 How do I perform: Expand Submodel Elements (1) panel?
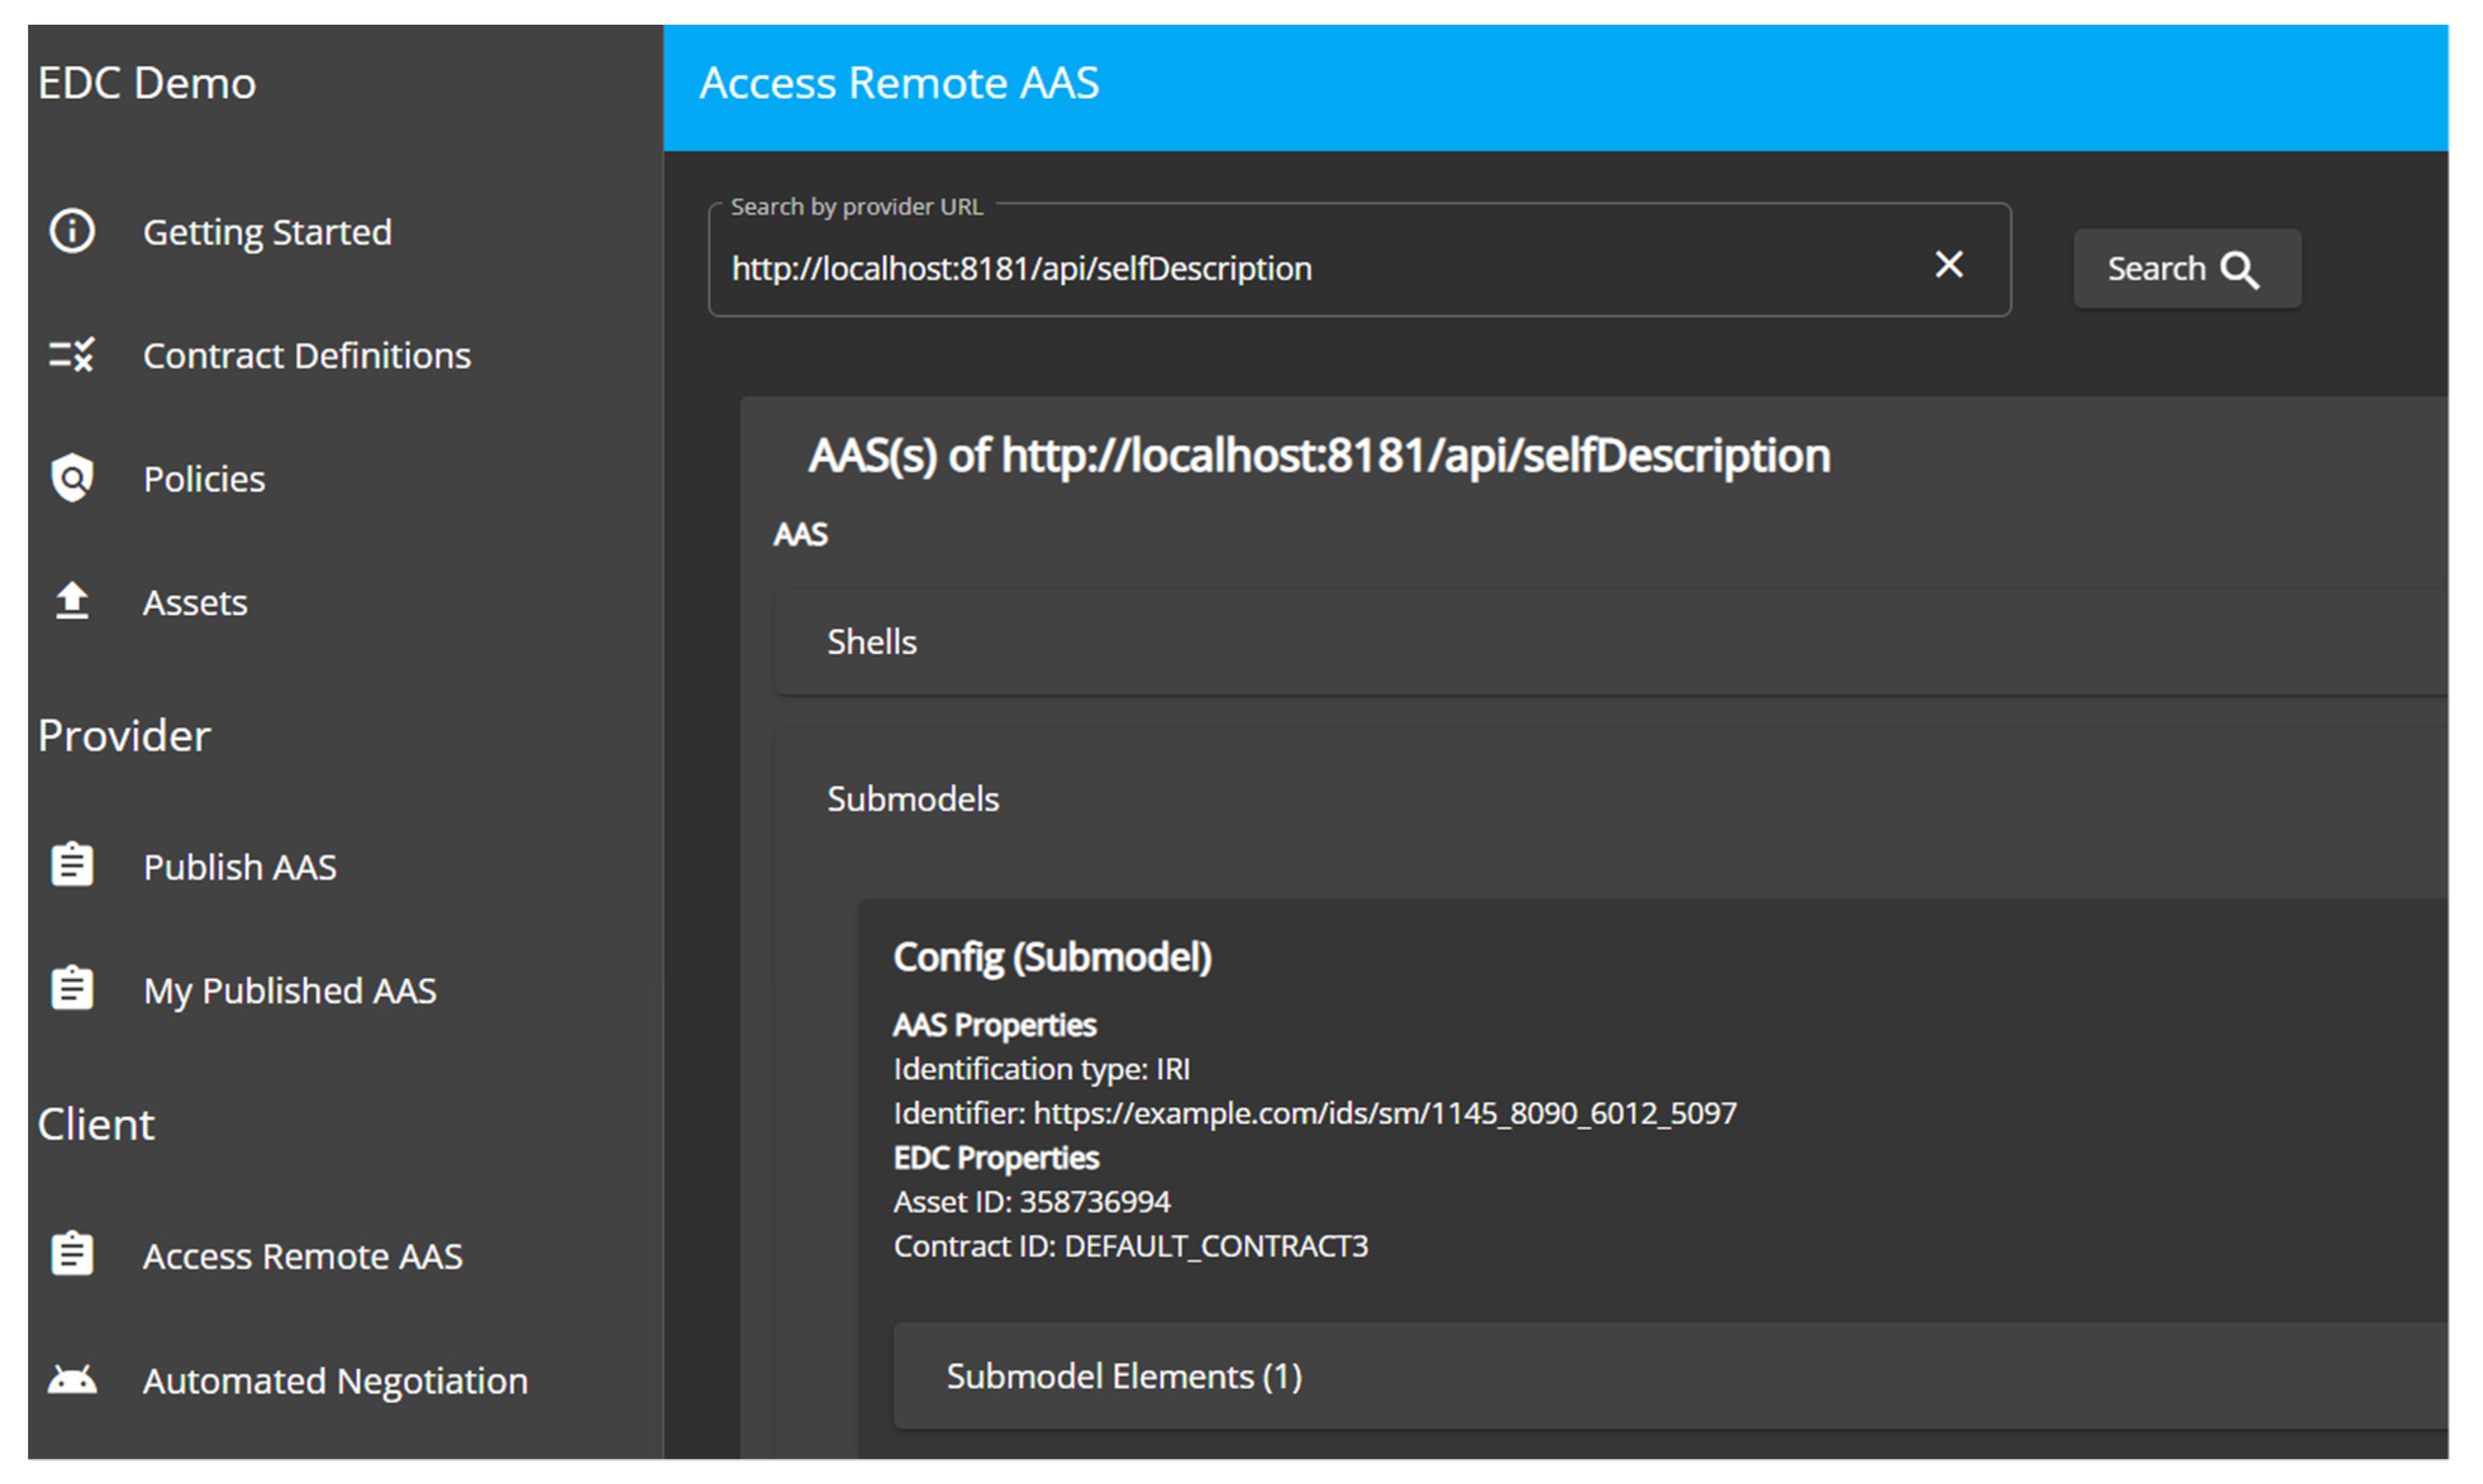[1670, 1376]
